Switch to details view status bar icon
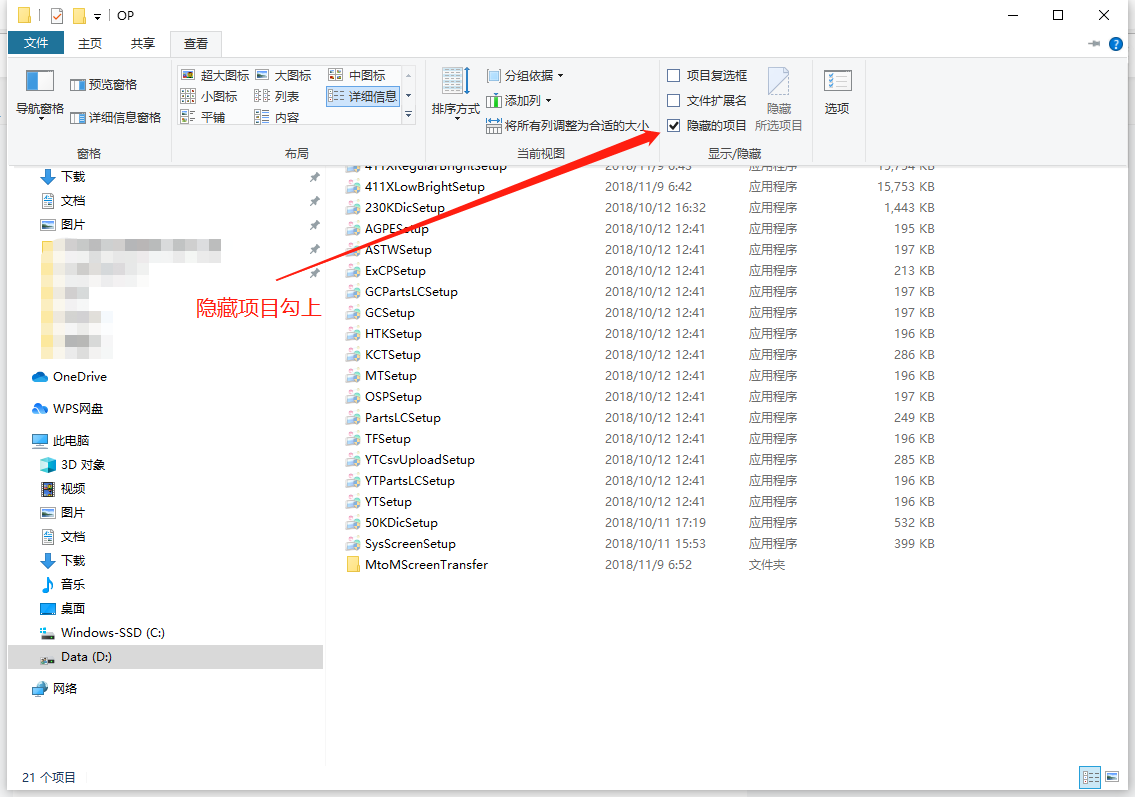The width and height of the screenshot is (1135, 797). [x=1091, y=777]
